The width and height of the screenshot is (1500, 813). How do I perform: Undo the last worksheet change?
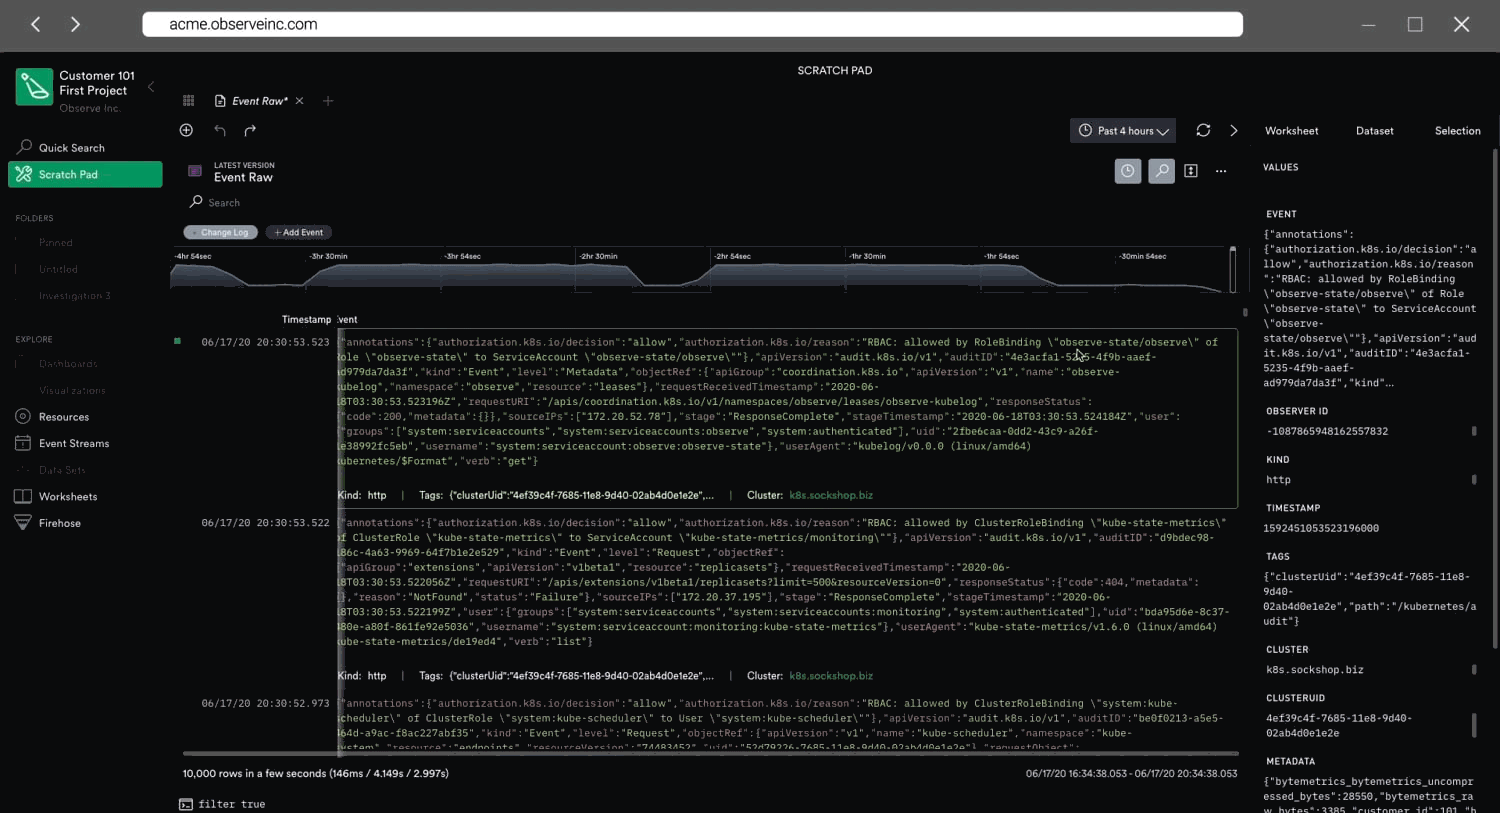[219, 130]
